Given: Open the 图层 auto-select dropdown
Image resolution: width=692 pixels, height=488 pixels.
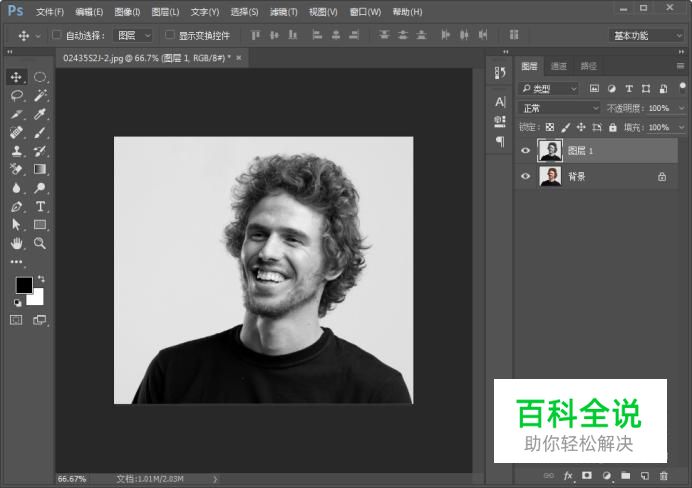Looking at the screenshot, I should coord(132,35).
